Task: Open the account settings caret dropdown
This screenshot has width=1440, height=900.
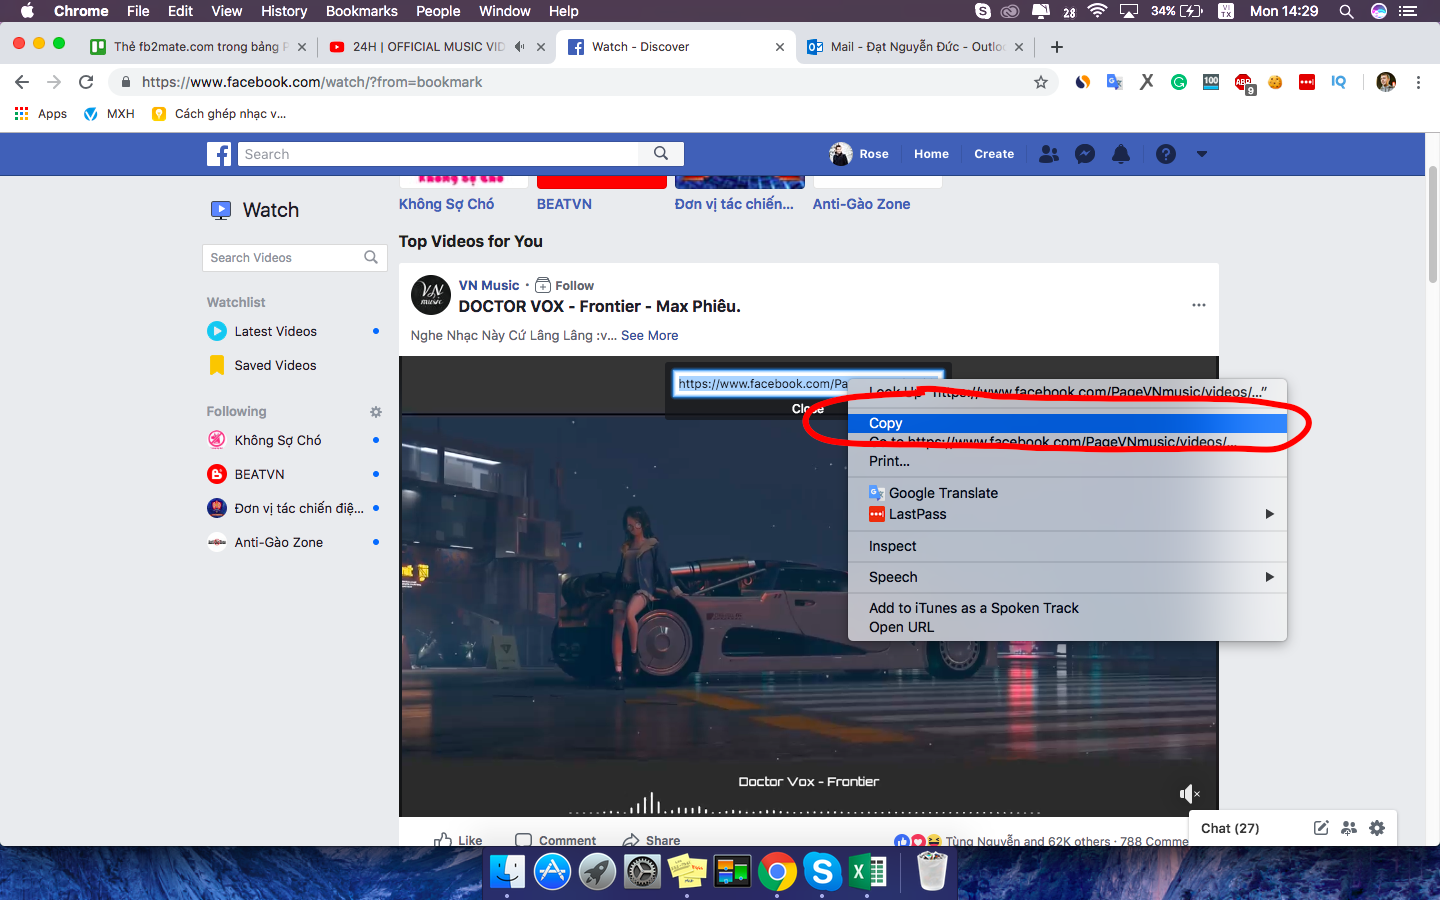Action: [x=1200, y=154]
